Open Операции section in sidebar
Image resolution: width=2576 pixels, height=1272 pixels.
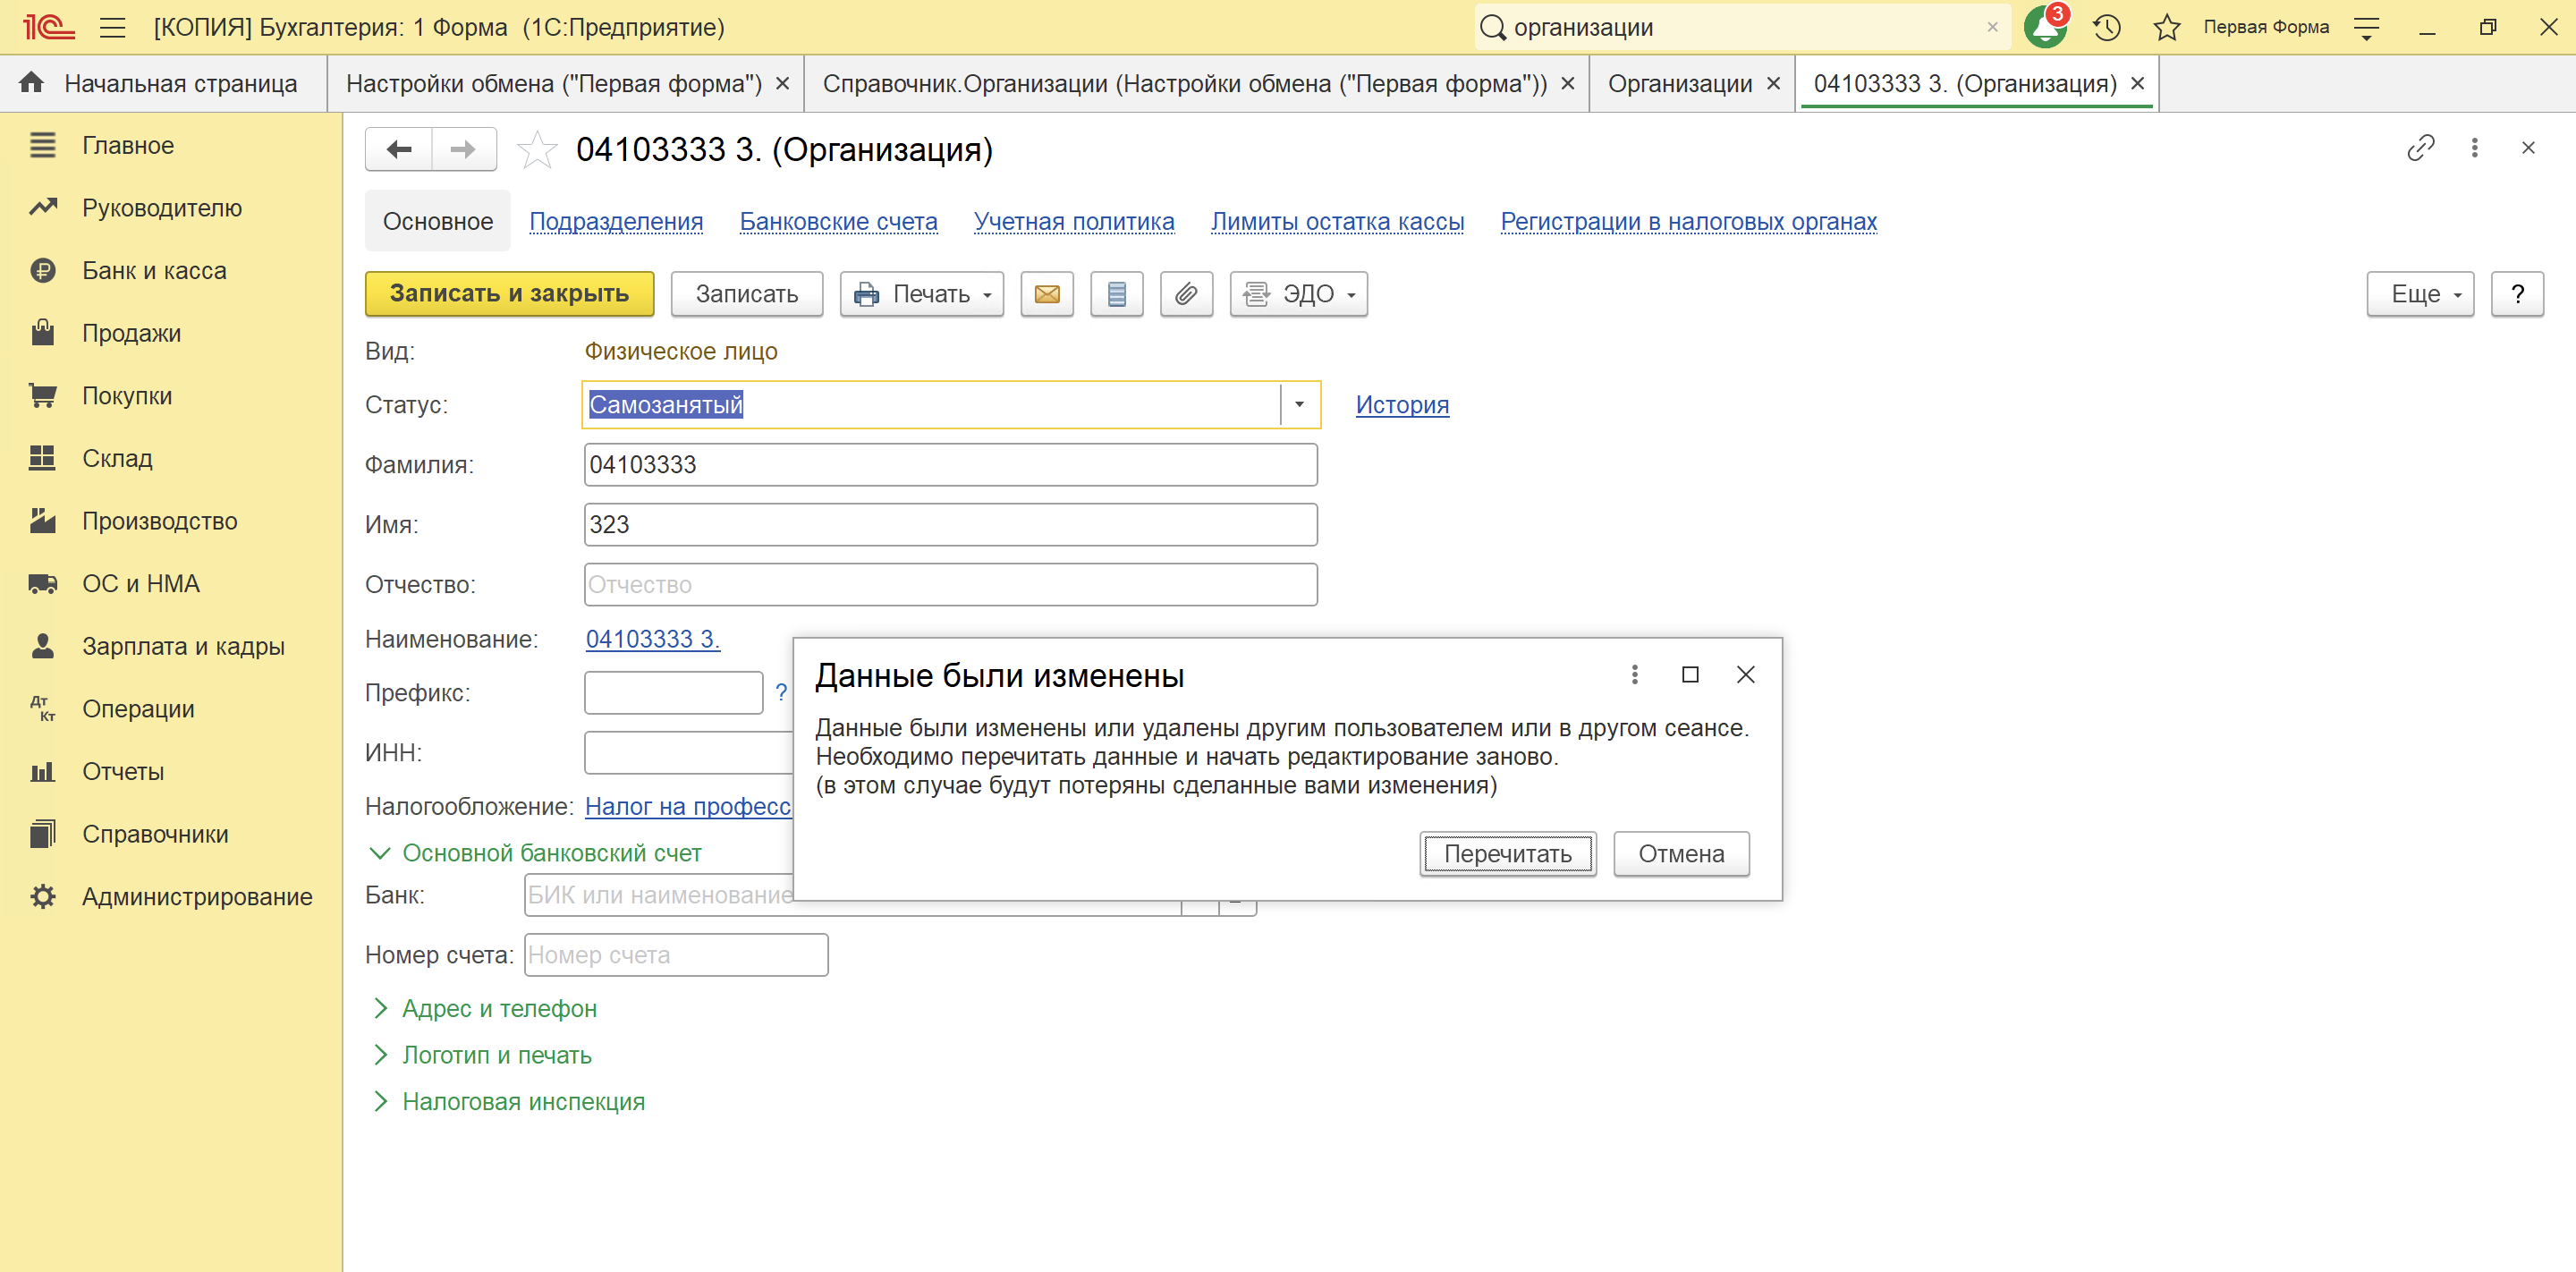click(138, 709)
